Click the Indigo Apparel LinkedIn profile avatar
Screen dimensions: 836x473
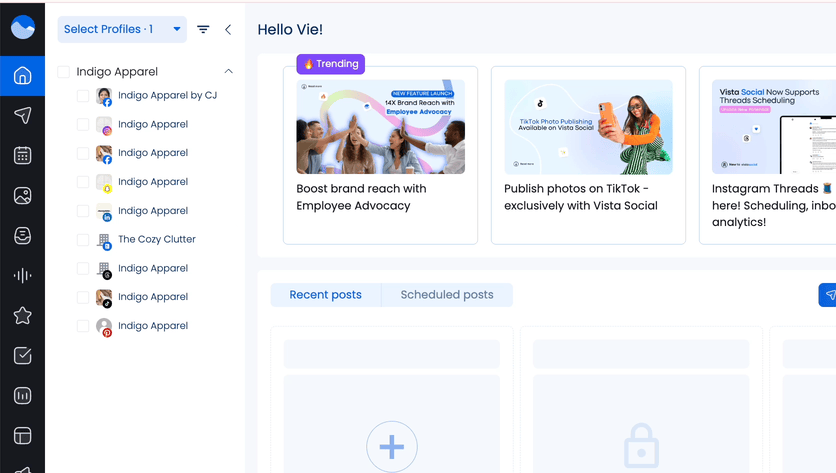pos(104,211)
